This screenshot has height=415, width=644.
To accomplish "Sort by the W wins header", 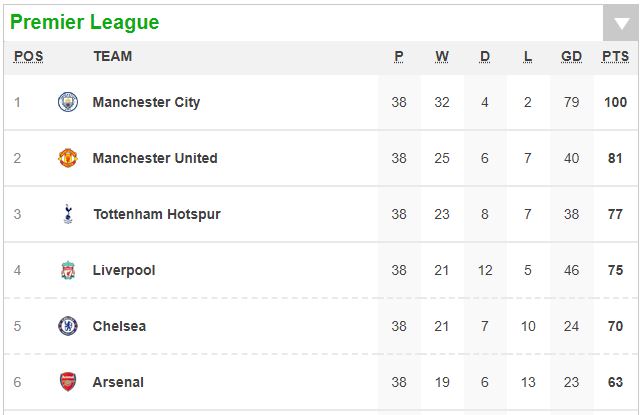I will click(442, 57).
